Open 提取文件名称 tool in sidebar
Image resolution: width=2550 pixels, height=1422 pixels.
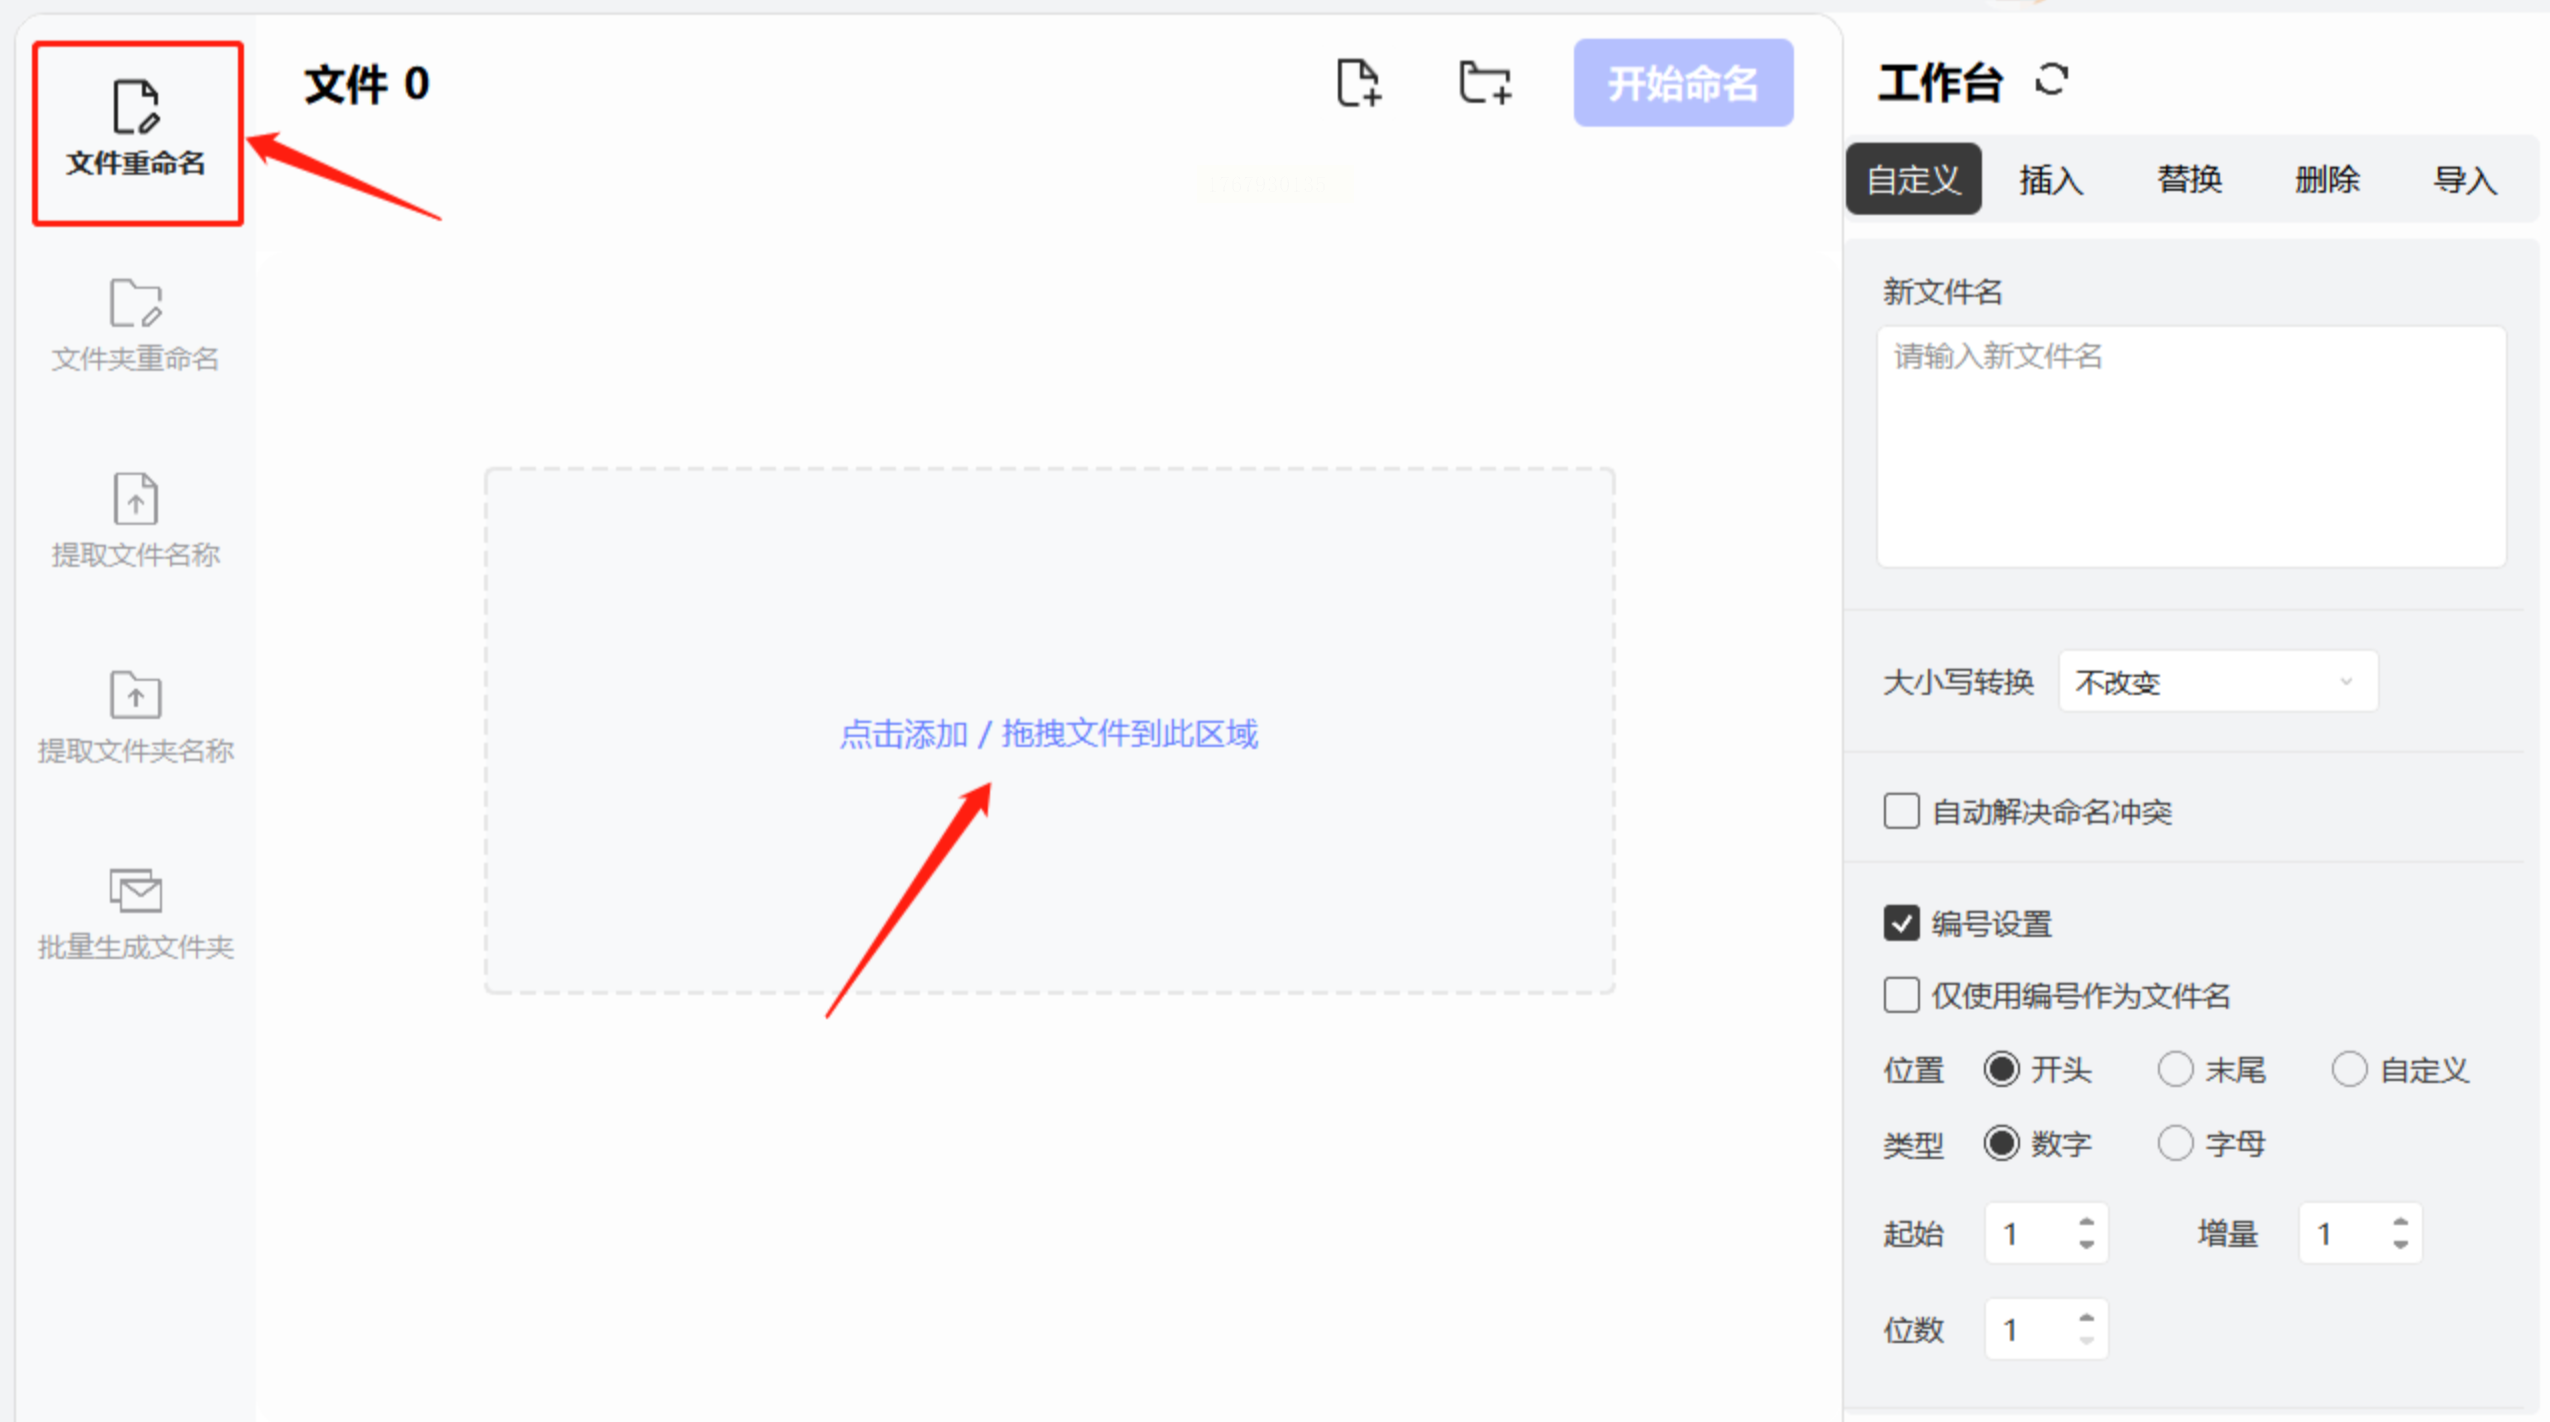pos(136,521)
